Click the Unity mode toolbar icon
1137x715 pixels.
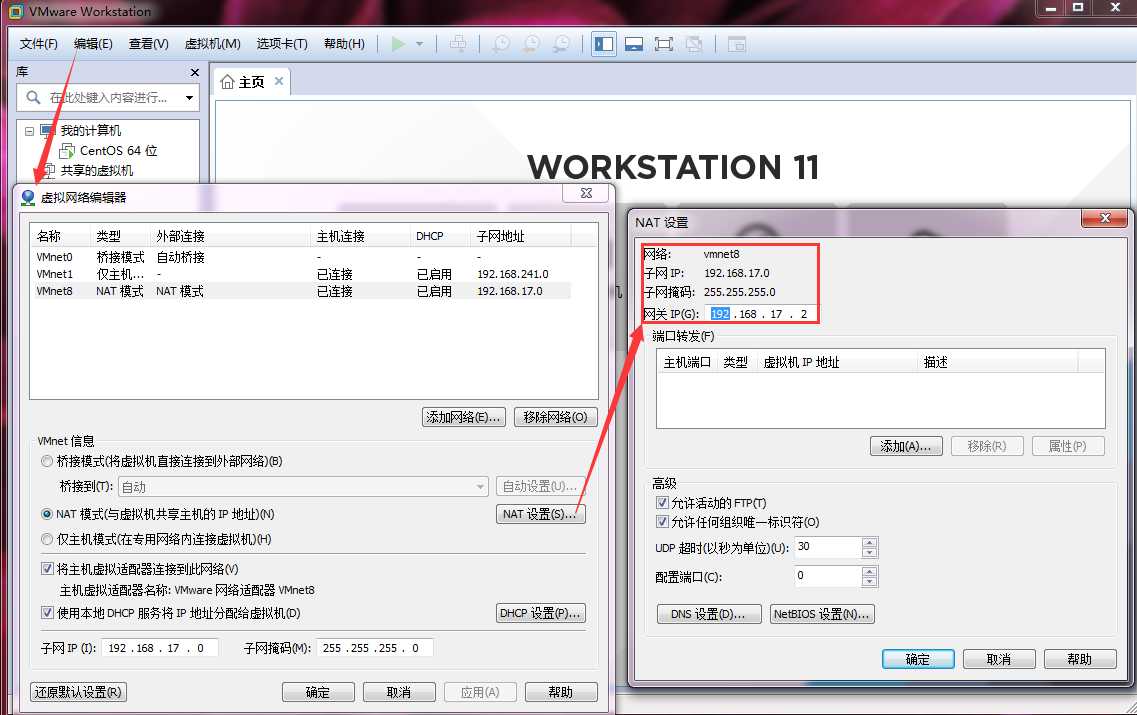click(694, 44)
